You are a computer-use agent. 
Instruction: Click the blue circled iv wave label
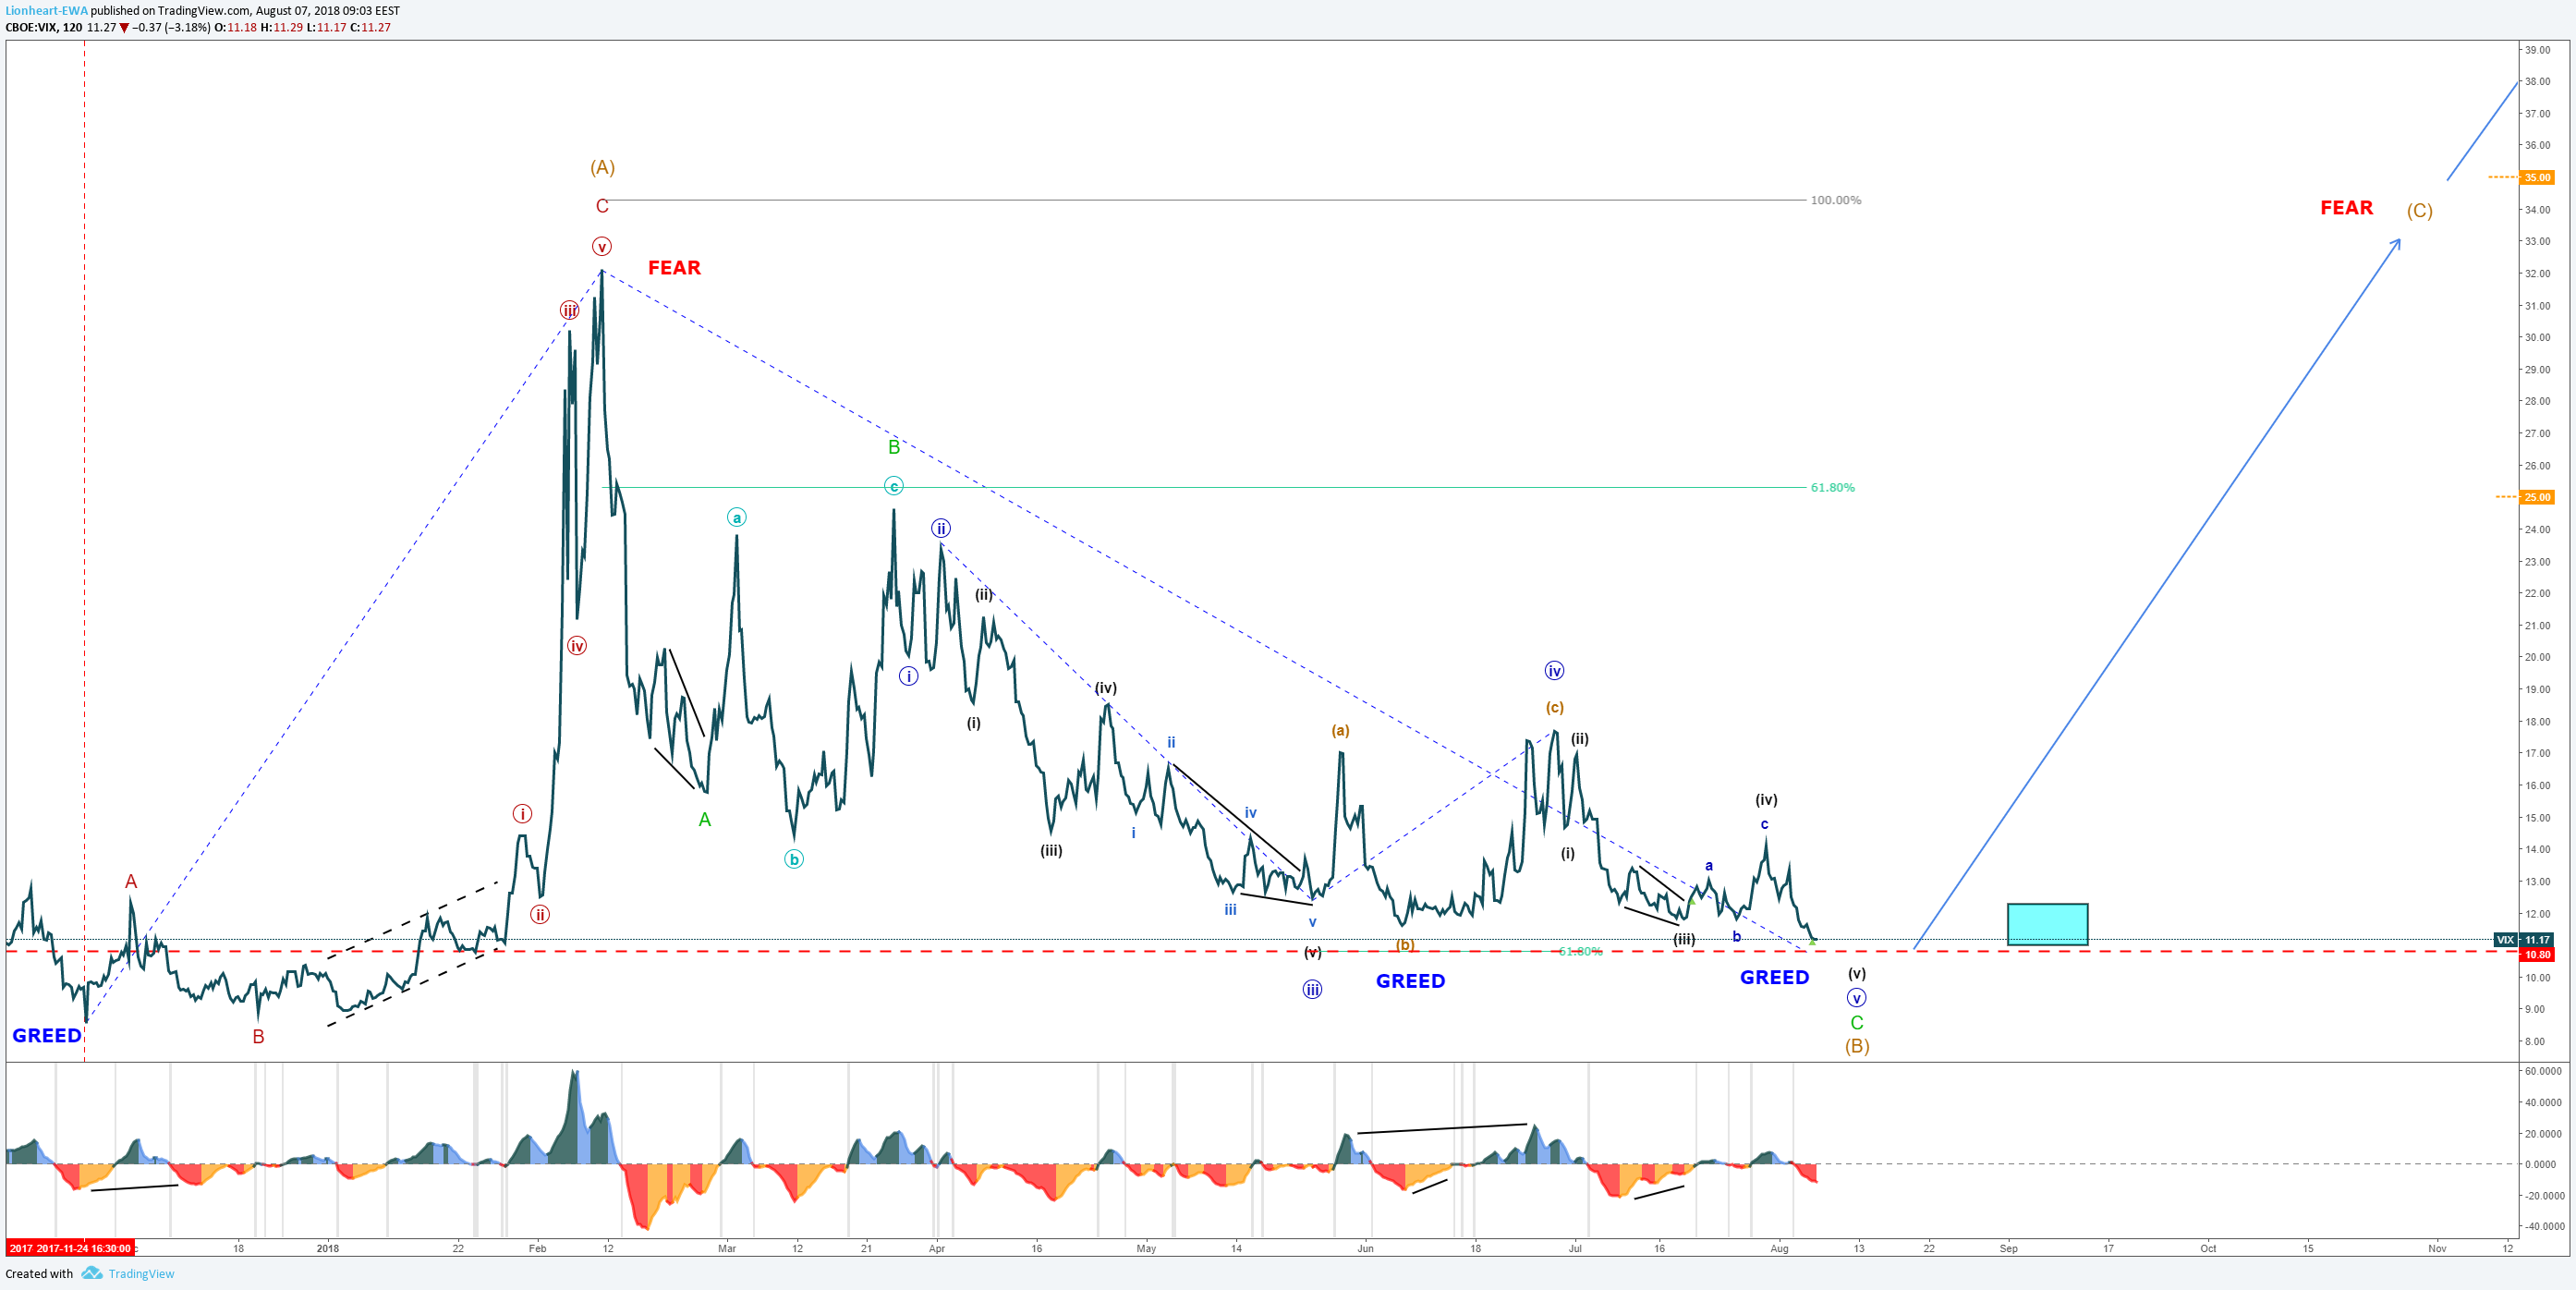[1554, 670]
